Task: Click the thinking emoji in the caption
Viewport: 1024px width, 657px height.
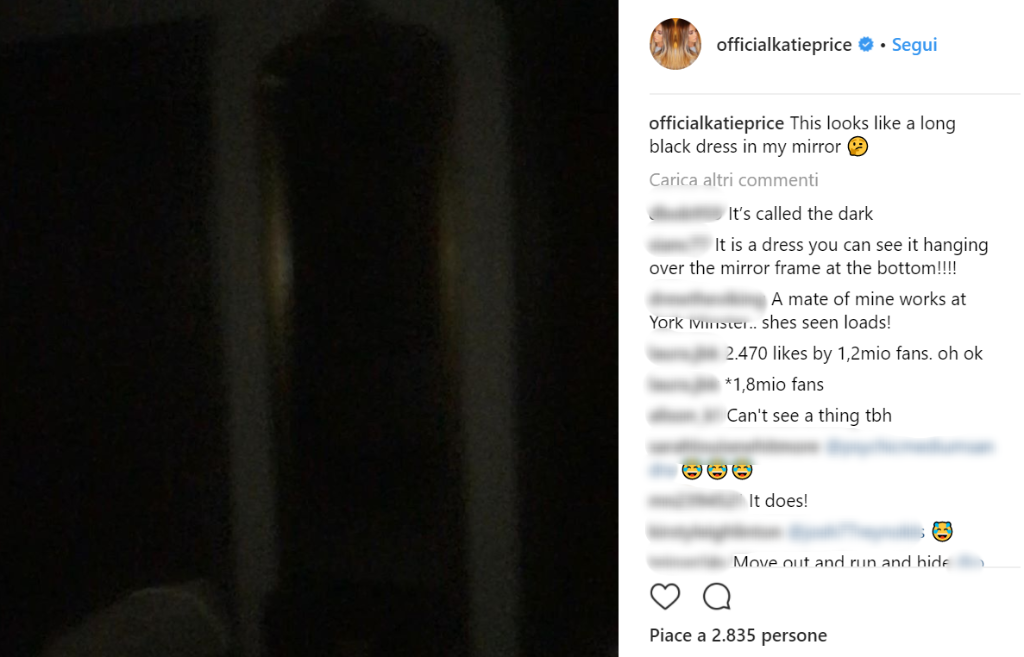Action: click(x=857, y=146)
